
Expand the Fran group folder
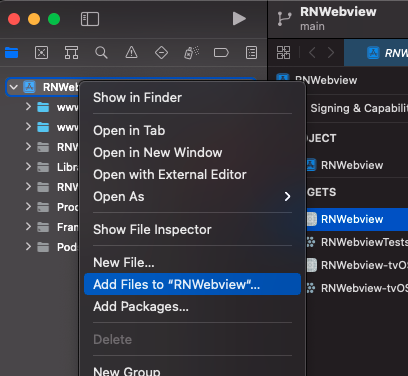point(28,227)
